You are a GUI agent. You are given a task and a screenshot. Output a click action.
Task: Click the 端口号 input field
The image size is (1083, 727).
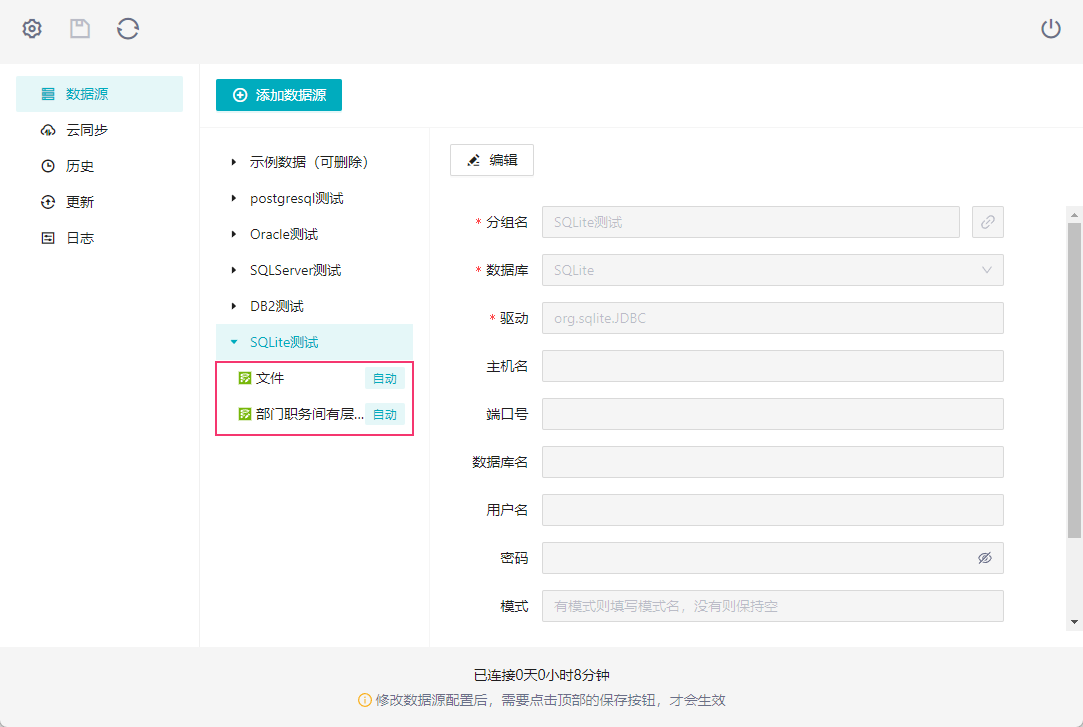tap(772, 414)
